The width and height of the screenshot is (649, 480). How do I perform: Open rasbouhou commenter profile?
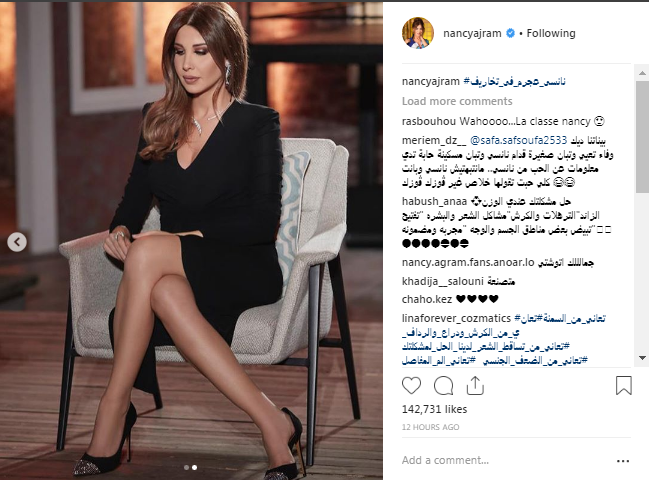click(x=429, y=121)
